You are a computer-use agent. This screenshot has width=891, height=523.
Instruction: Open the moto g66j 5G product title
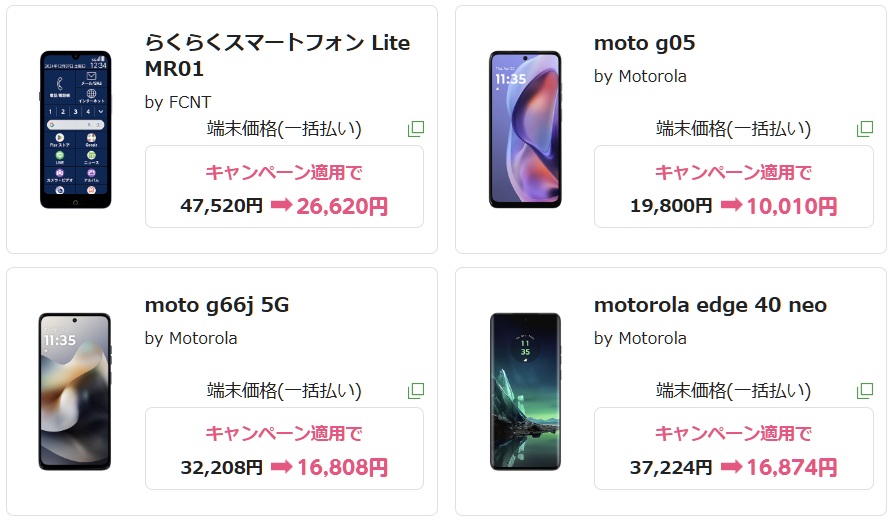tap(217, 305)
